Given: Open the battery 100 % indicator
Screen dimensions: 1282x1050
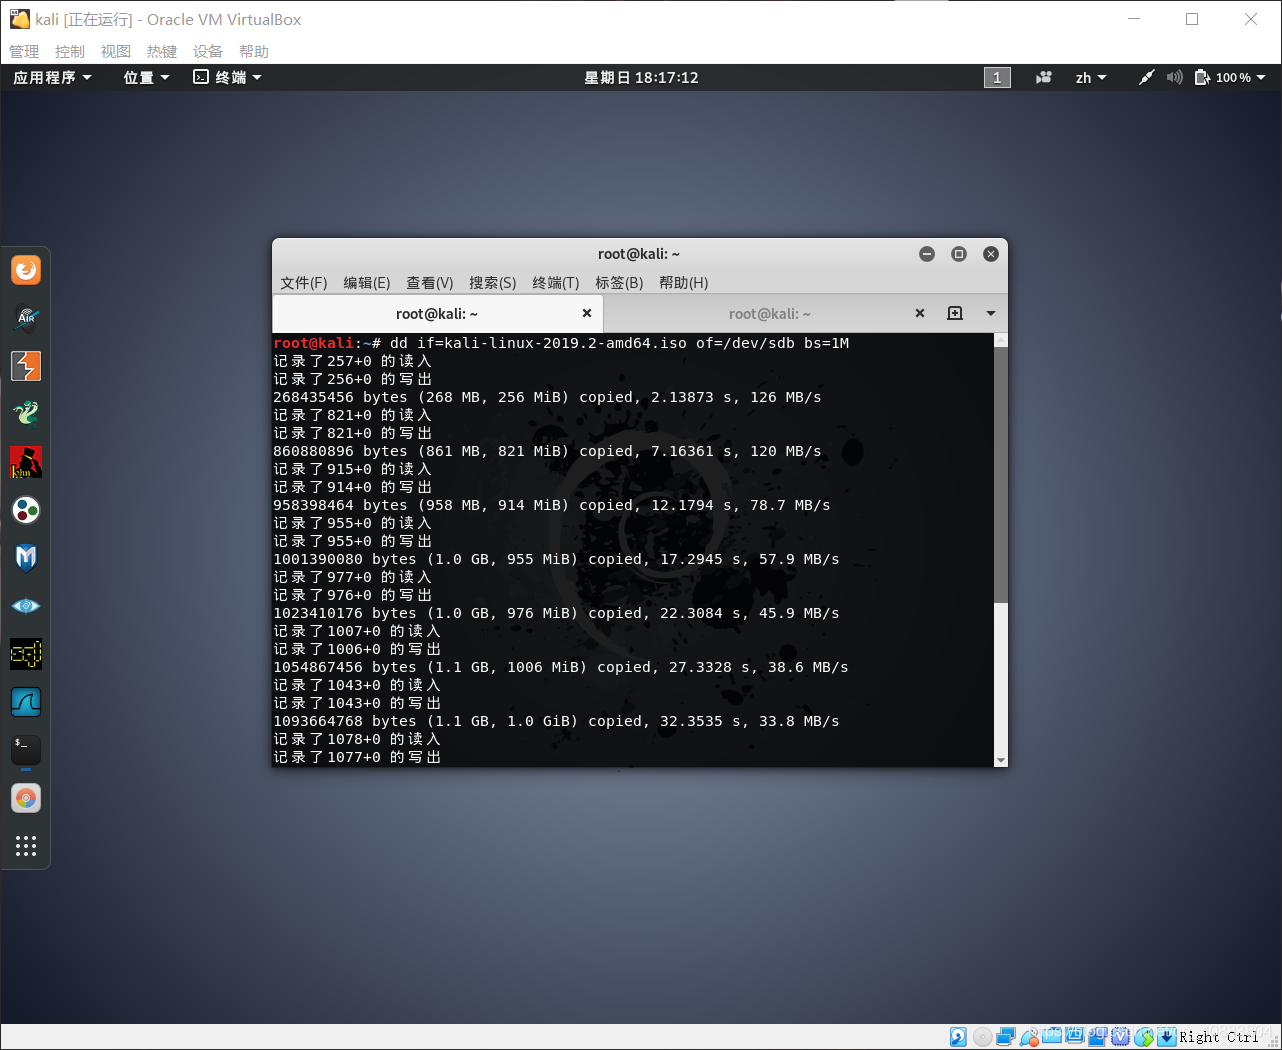Looking at the screenshot, I should coord(1223,77).
